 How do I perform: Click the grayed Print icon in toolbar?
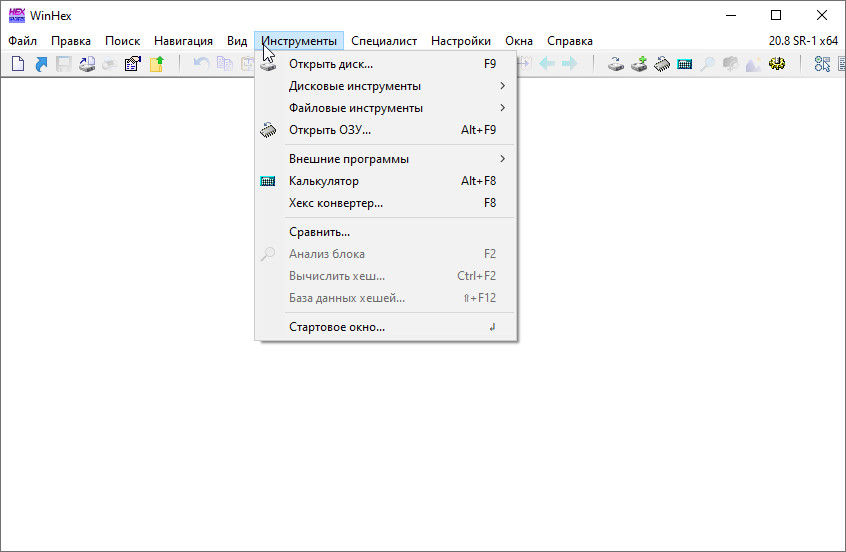tap(110, 64)
